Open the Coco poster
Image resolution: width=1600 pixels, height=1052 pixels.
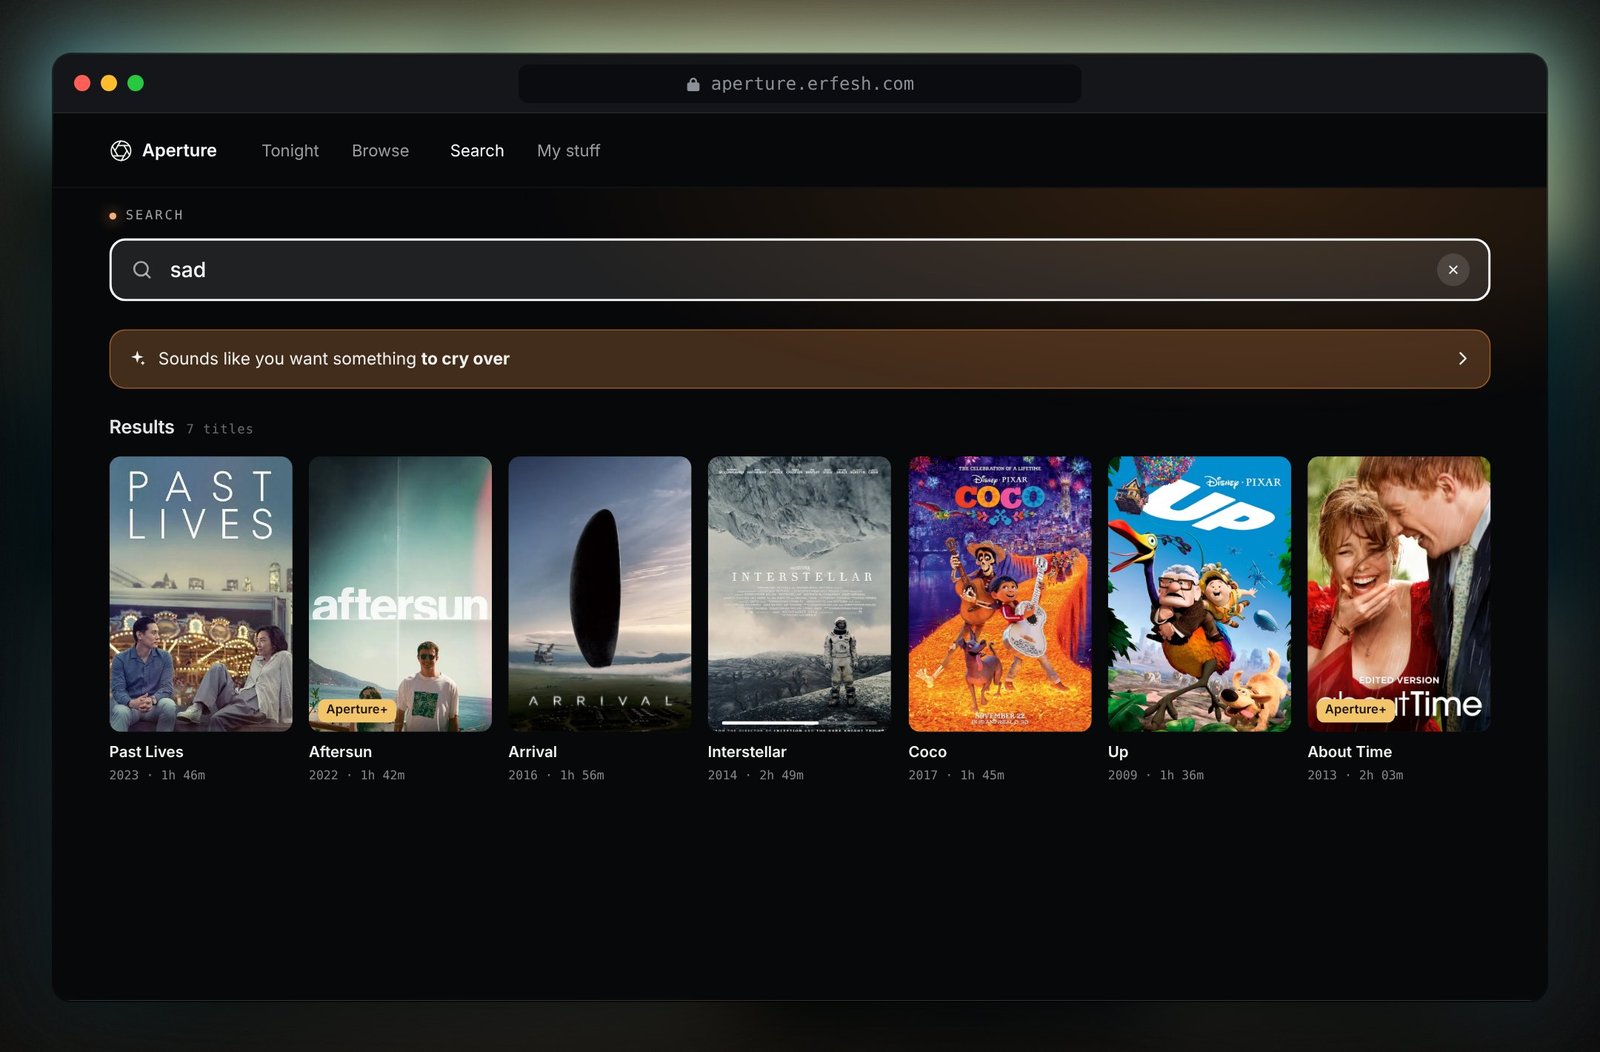(x=1000, y=594)
